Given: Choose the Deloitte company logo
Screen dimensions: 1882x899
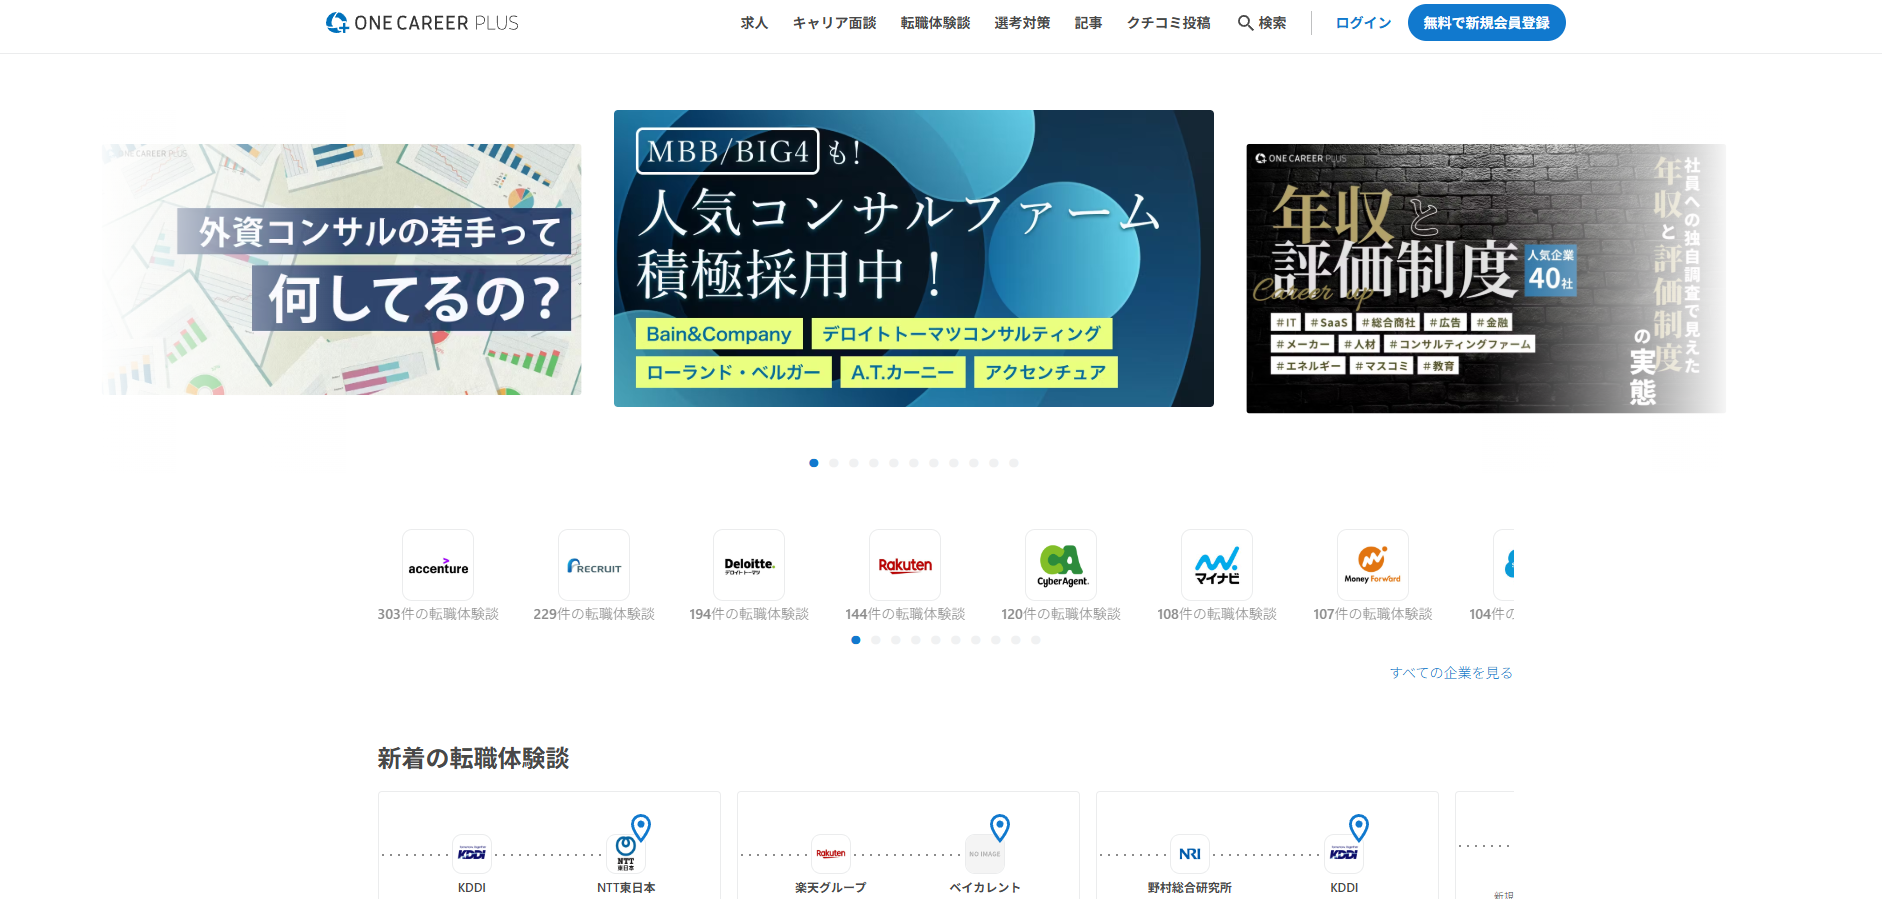Looking at the screenshot, I should 749,565.
